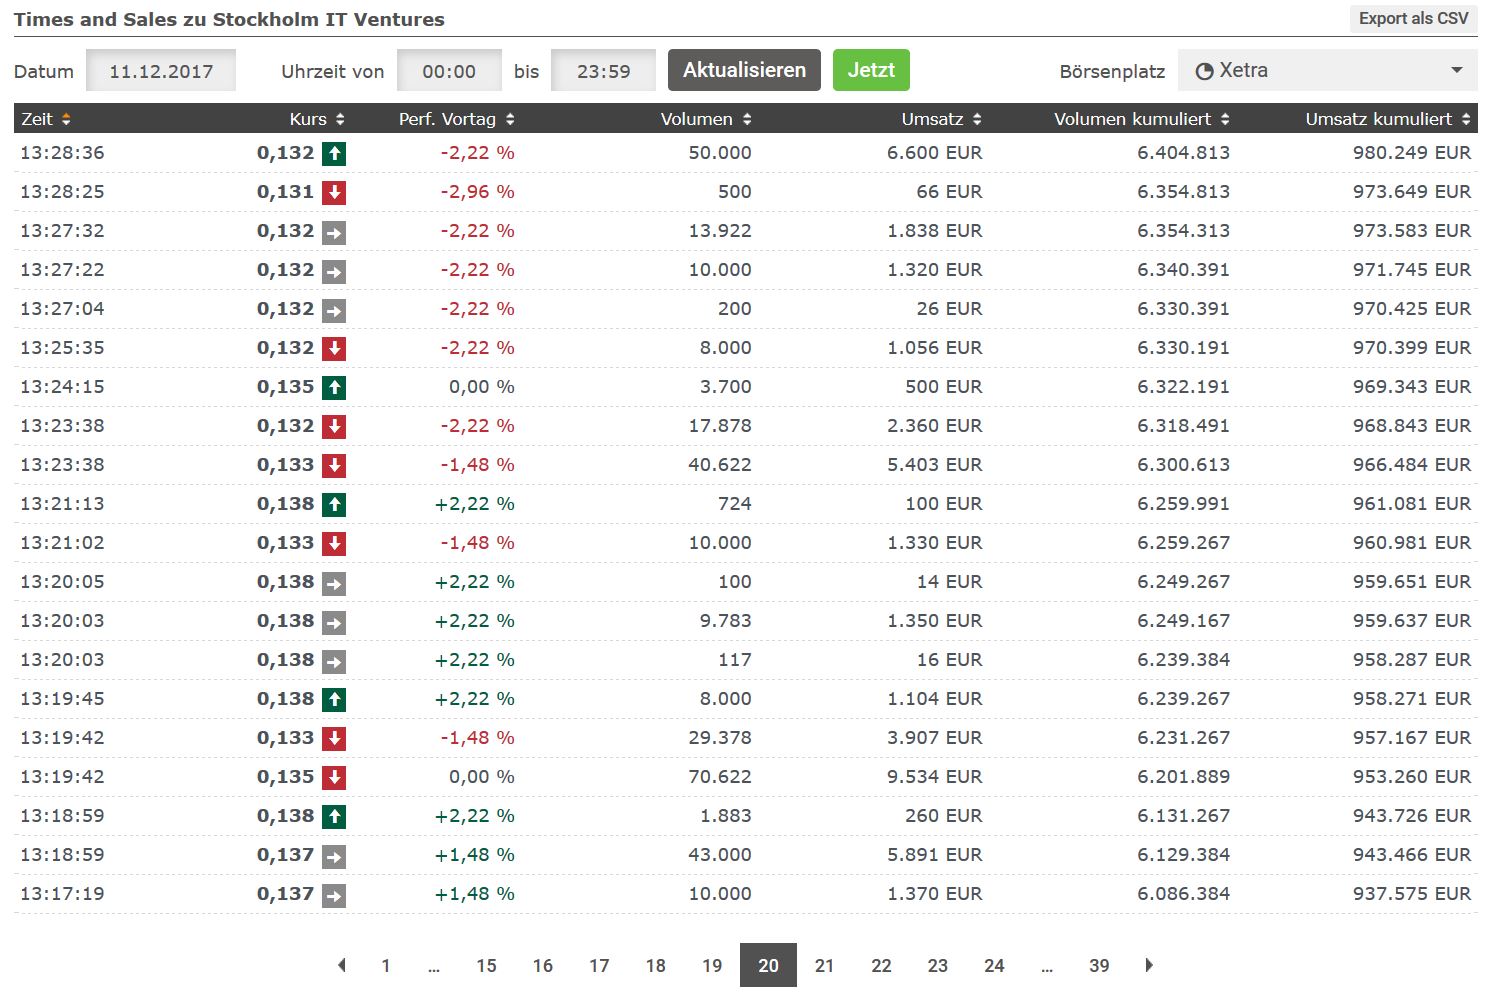This screenshot has width=1493, height=1003.
Task: Click the bis end time field
Action: pos(603,71)
